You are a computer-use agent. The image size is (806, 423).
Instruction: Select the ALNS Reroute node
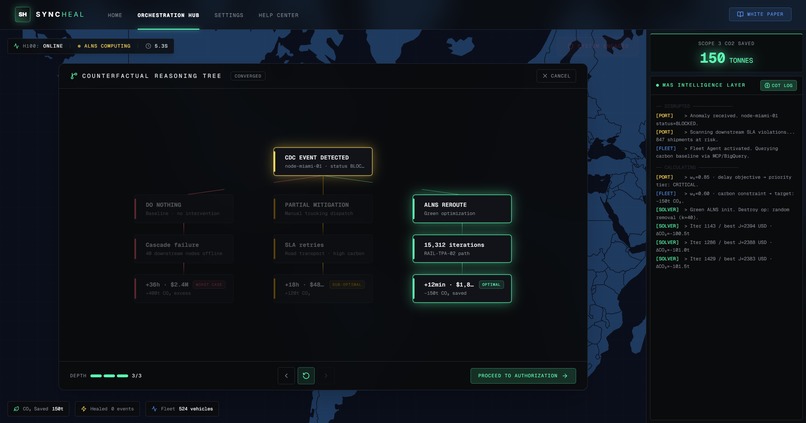pos(462,209)
